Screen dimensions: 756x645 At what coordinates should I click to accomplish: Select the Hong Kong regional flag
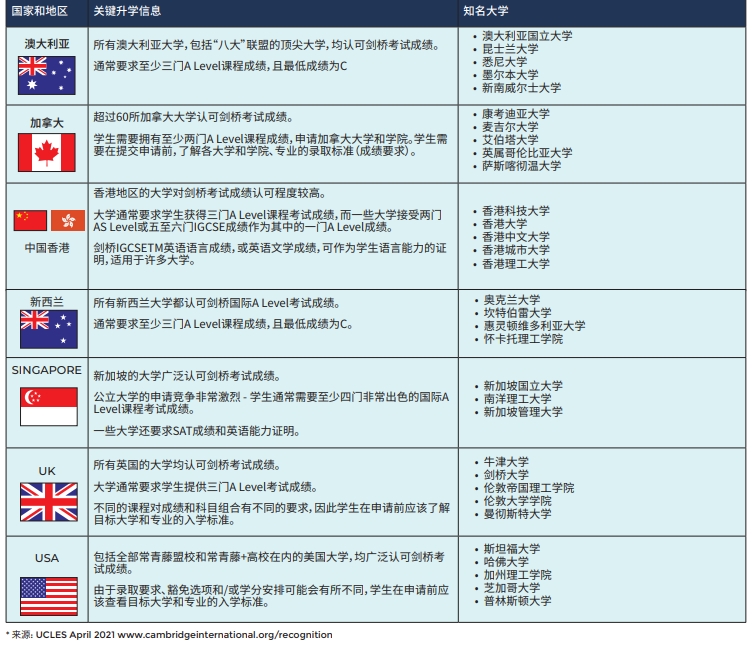[67, 220]
